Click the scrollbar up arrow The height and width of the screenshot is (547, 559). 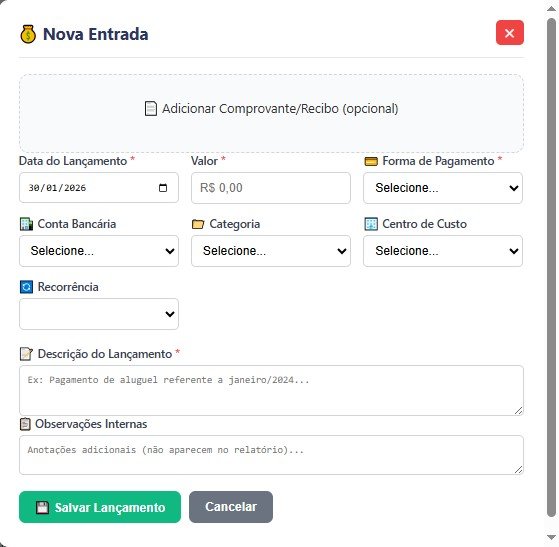551,9
